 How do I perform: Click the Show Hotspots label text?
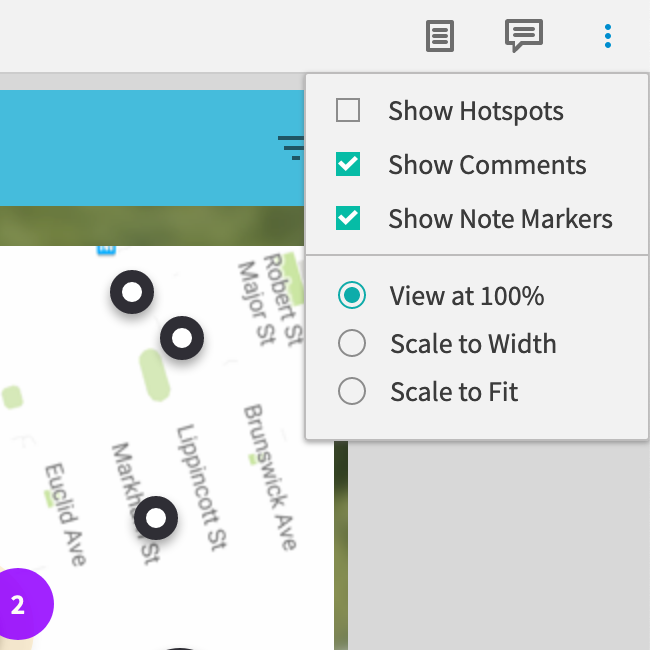pos(476,110)
